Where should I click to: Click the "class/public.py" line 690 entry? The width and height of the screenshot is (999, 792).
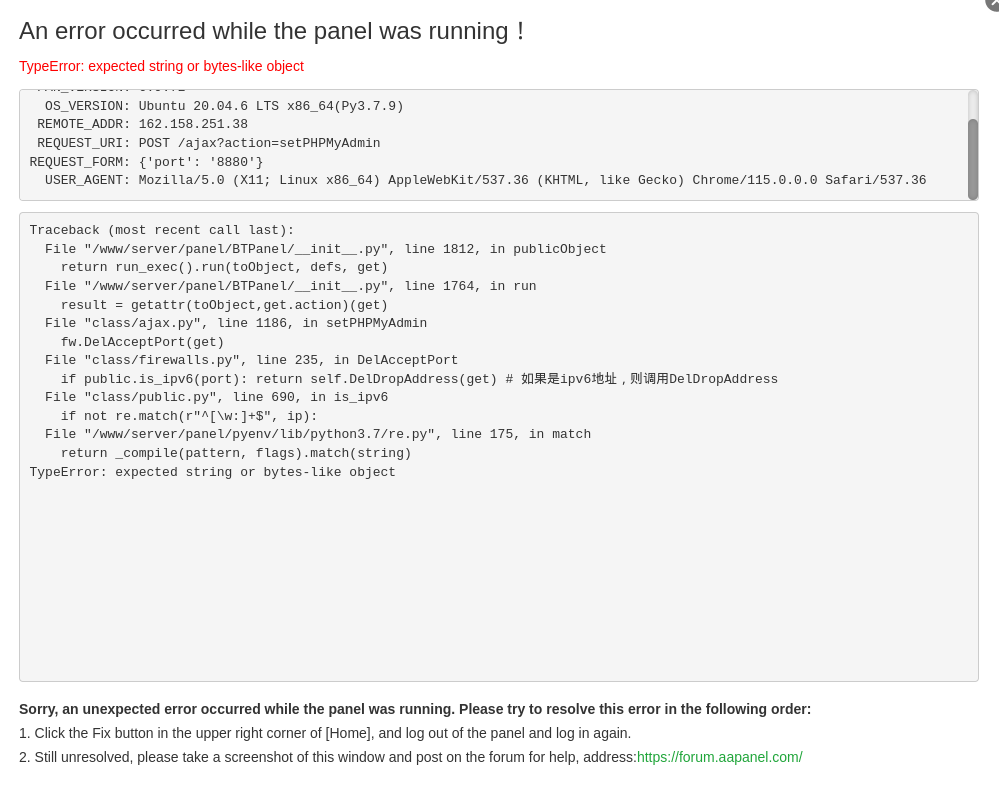pos(216,398)
